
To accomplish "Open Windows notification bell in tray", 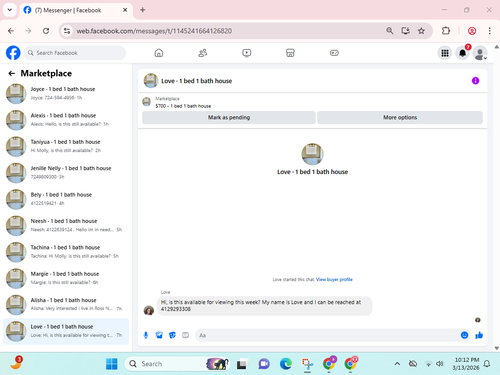I will click(487, 364).
